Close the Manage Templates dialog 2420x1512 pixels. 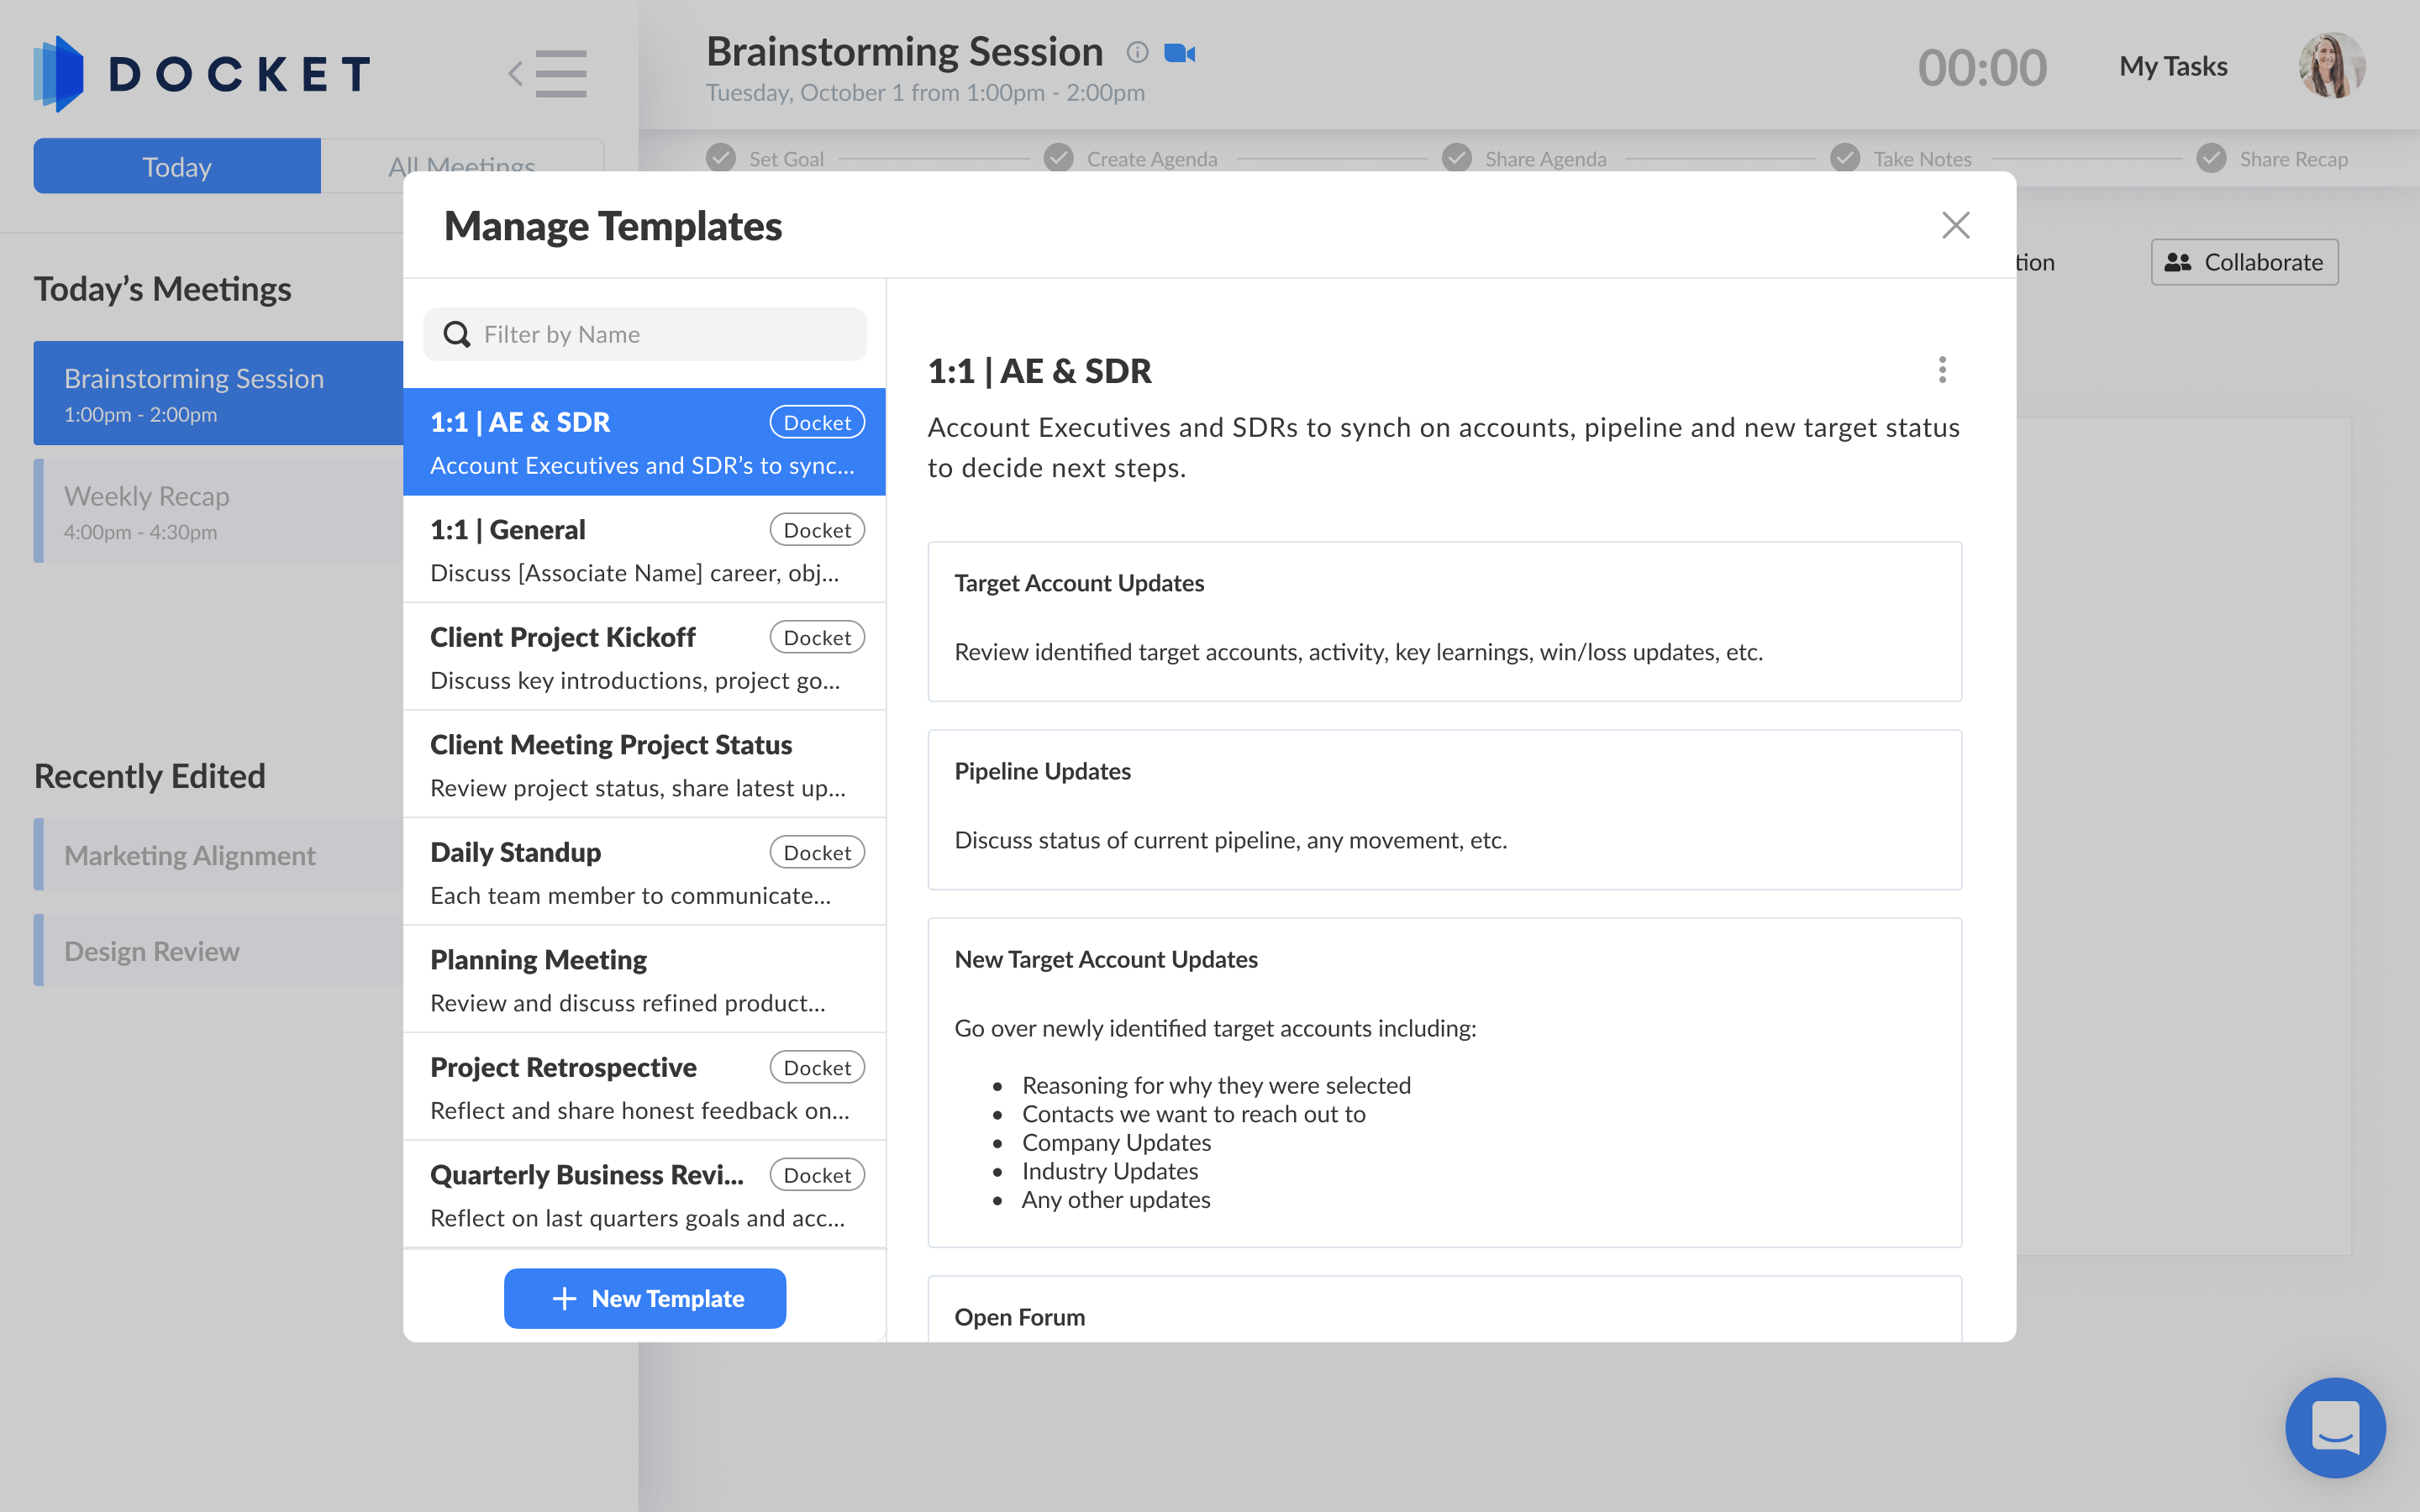tap(1955, 225)
